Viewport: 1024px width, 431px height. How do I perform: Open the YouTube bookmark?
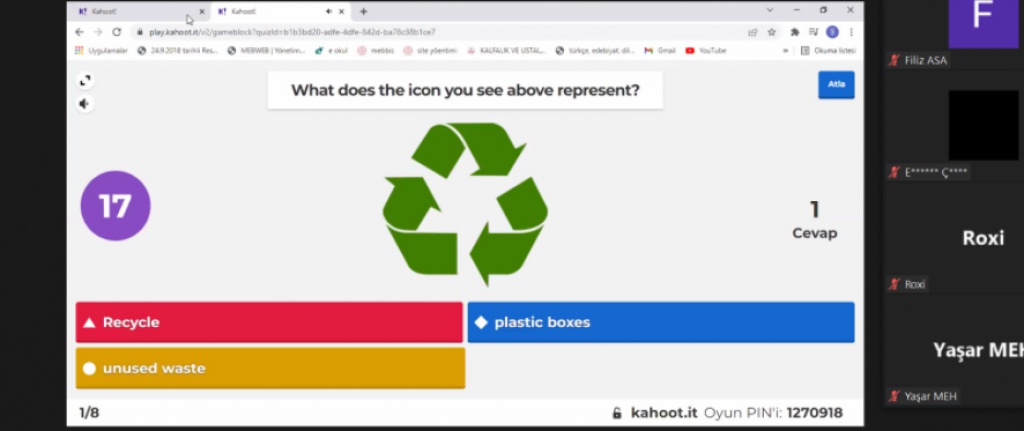[x=706, y=50]
